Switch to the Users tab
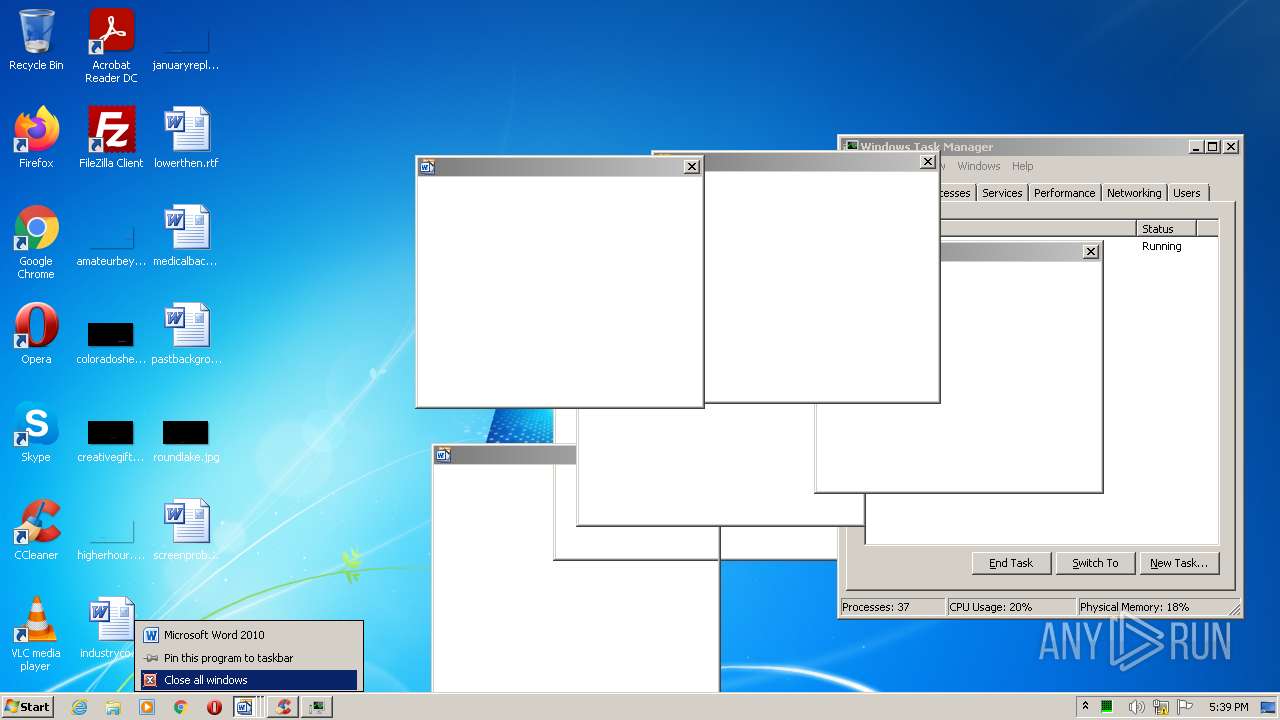 pyautogui.click(x=1187, y=193)
